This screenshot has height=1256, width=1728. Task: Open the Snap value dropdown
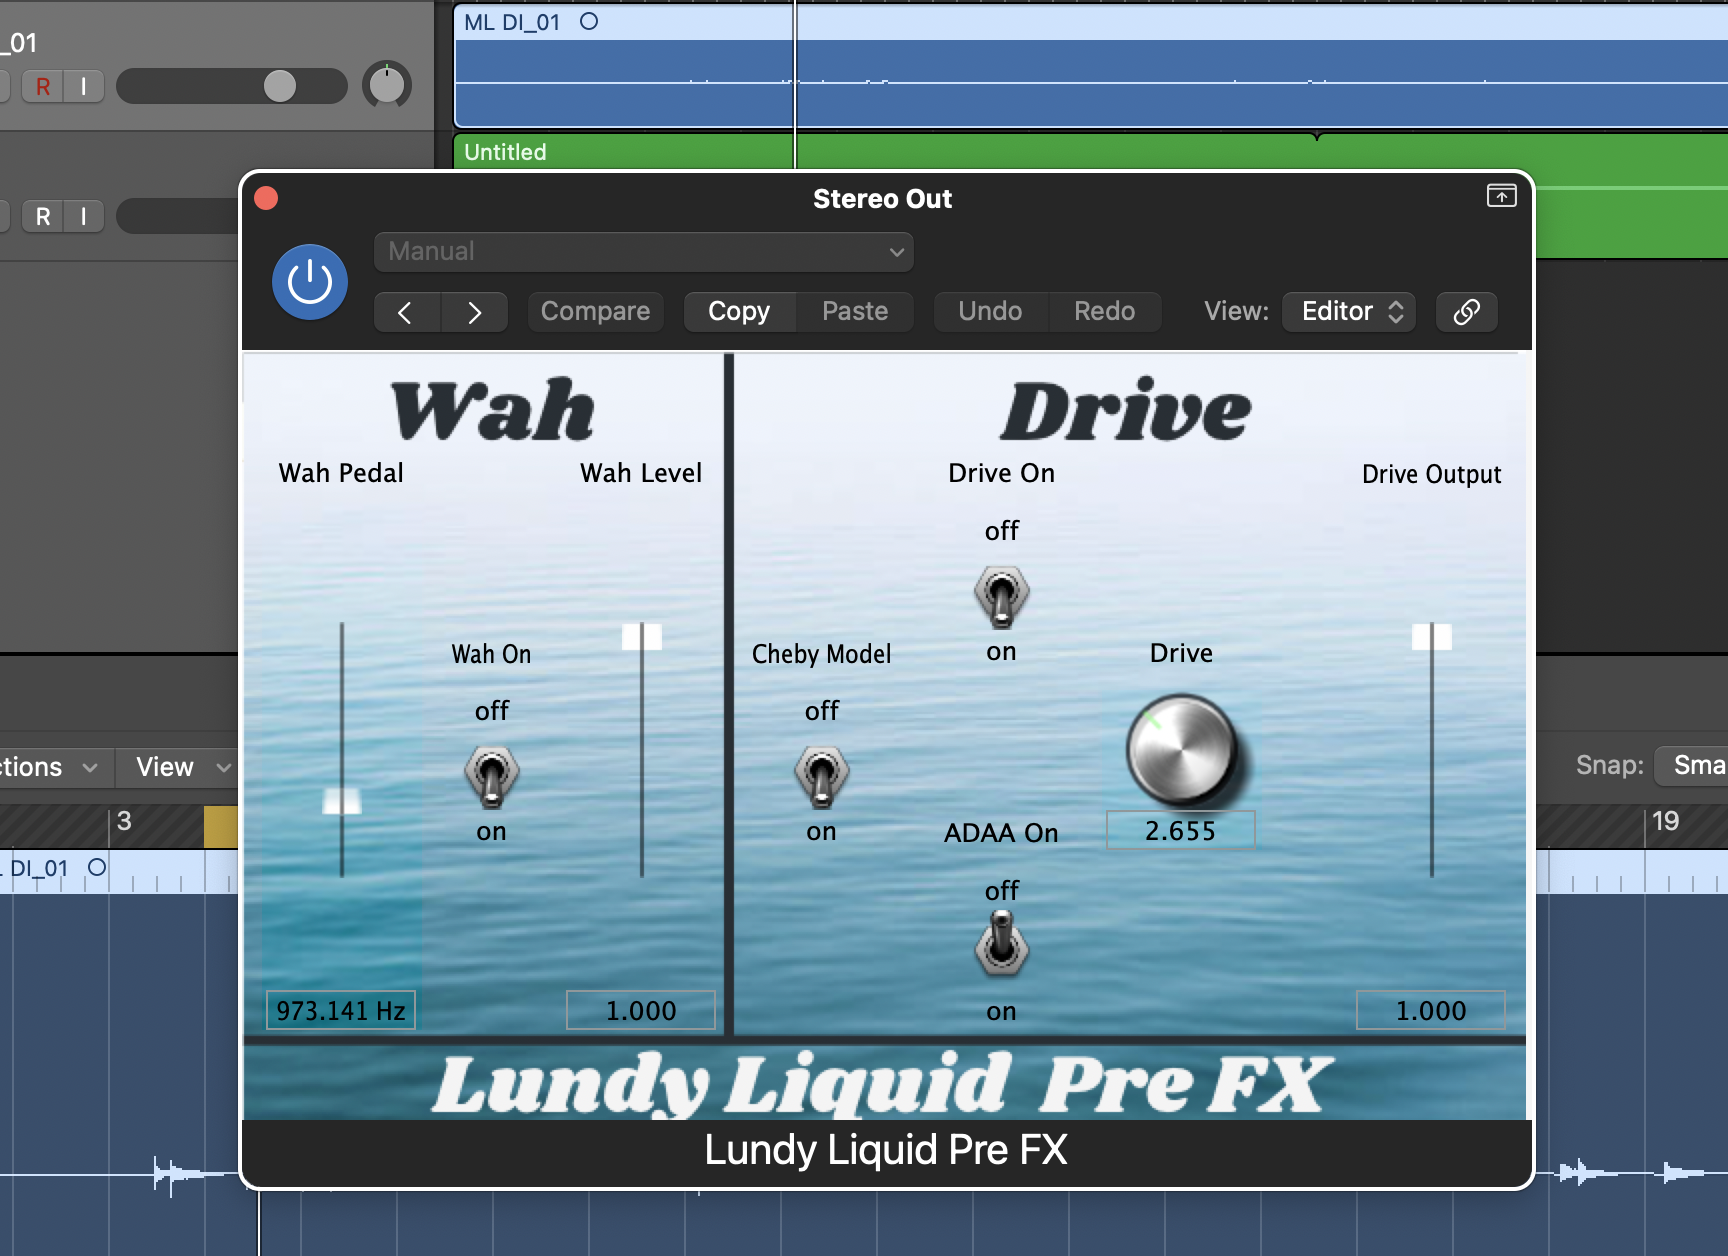[1692, 766]
